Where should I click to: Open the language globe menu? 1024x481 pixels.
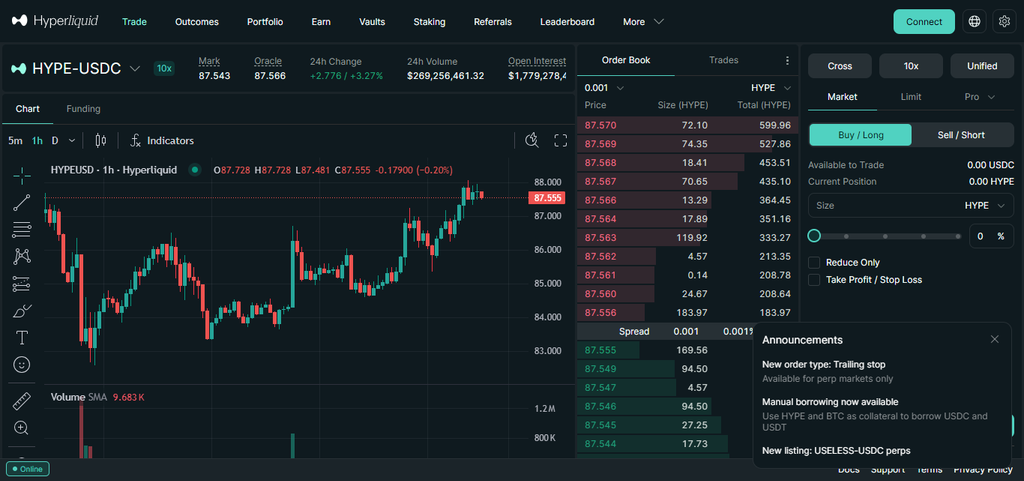point(974,22)
